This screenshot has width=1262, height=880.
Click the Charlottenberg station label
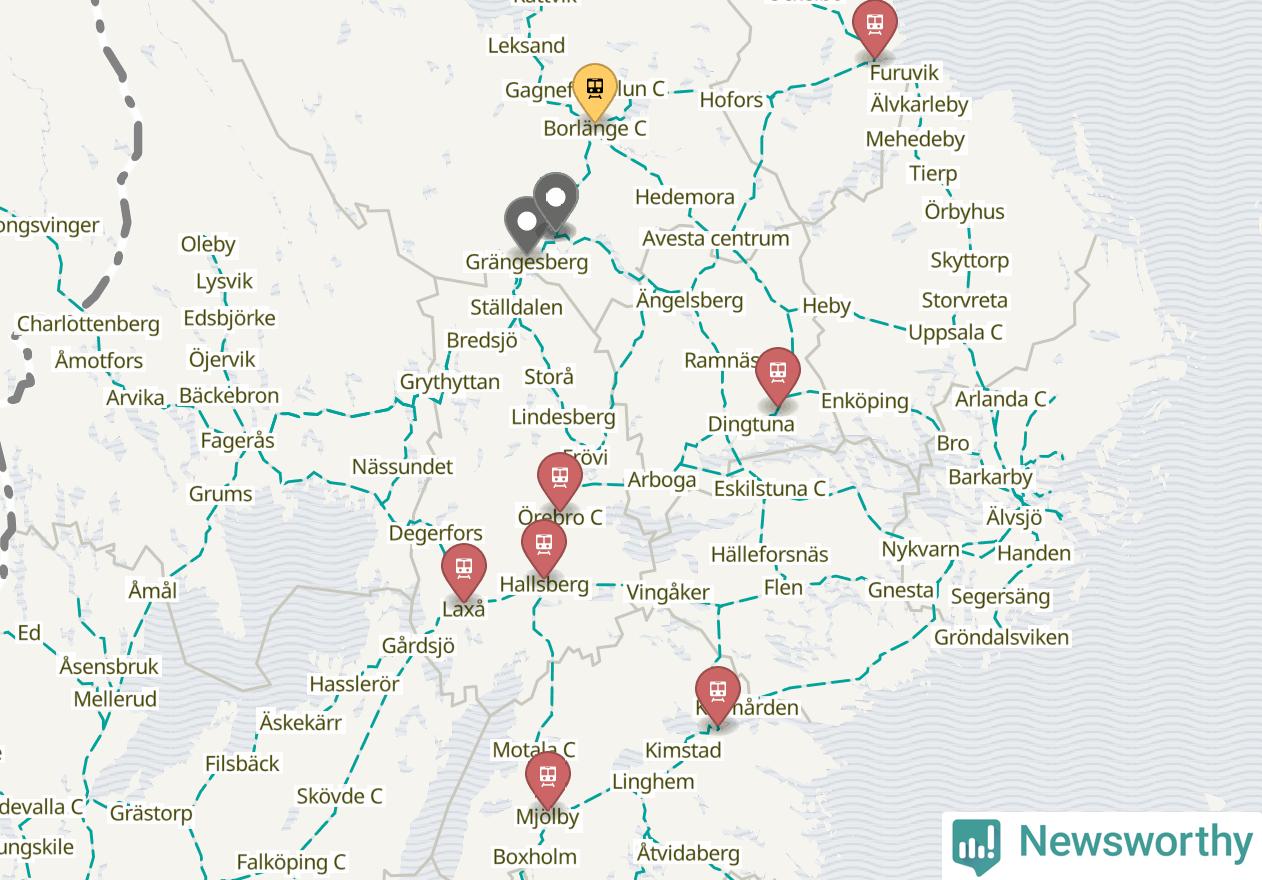(88, 324)
